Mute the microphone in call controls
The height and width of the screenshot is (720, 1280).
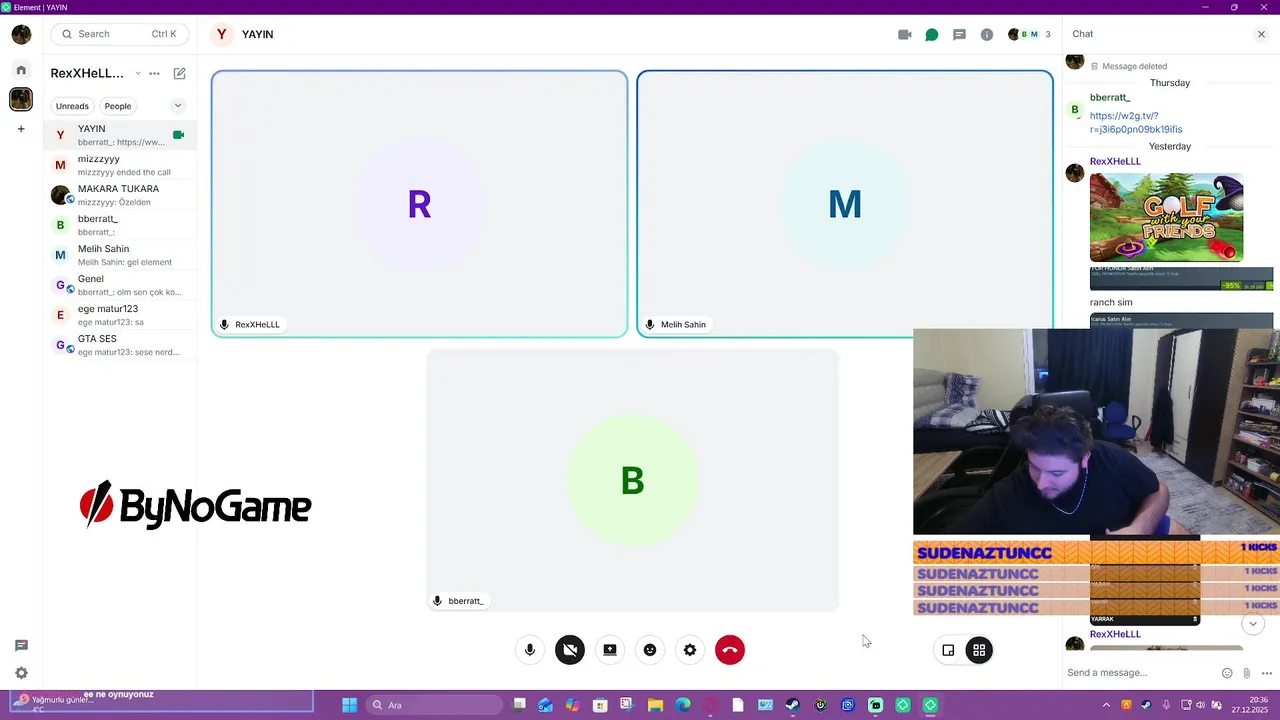point(530,650)
